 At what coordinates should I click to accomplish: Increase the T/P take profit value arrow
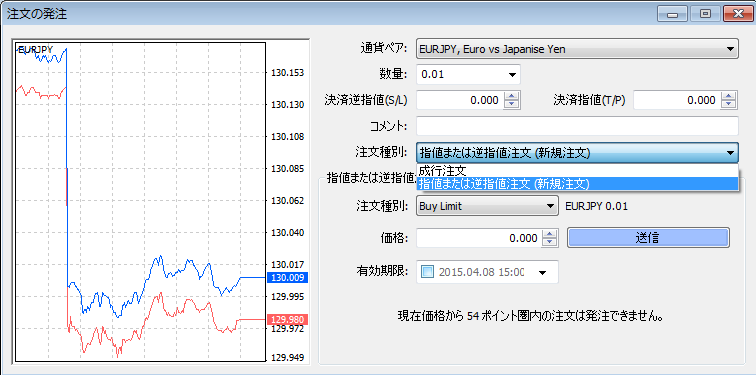(x=729, y=96)
